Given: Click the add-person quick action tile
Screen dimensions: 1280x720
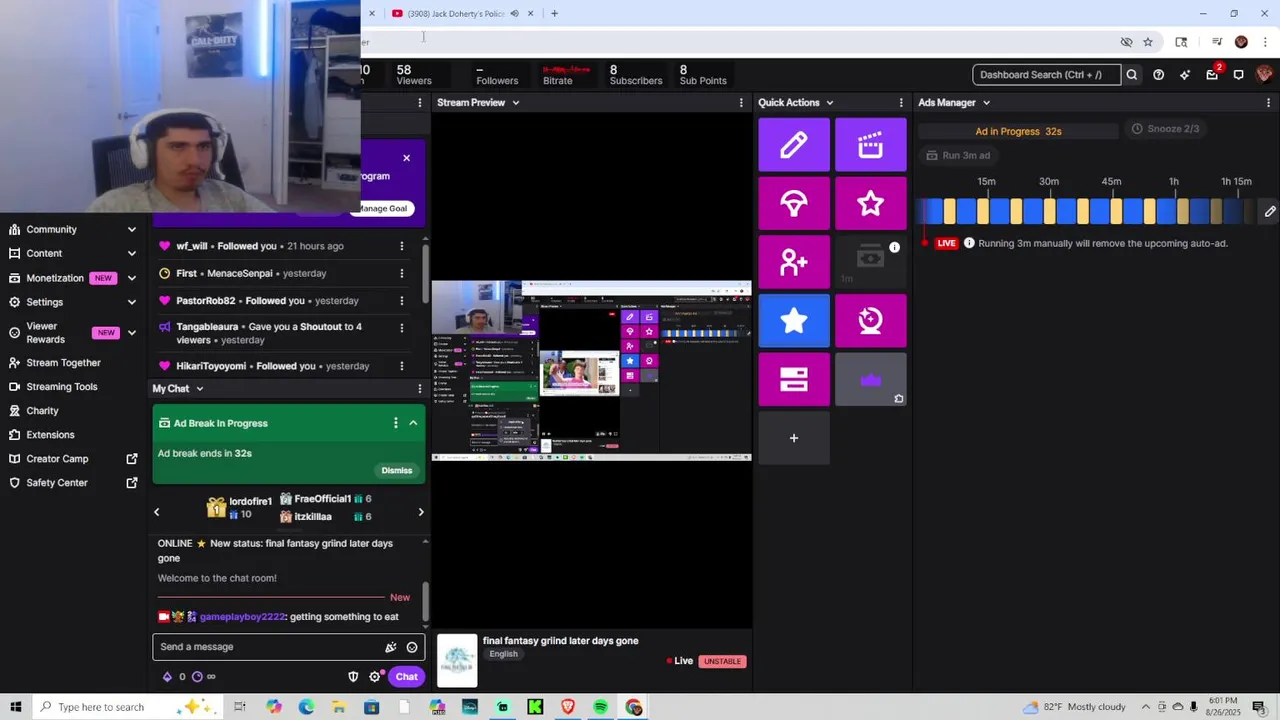Looking at the screenshot, I should 794,262.
